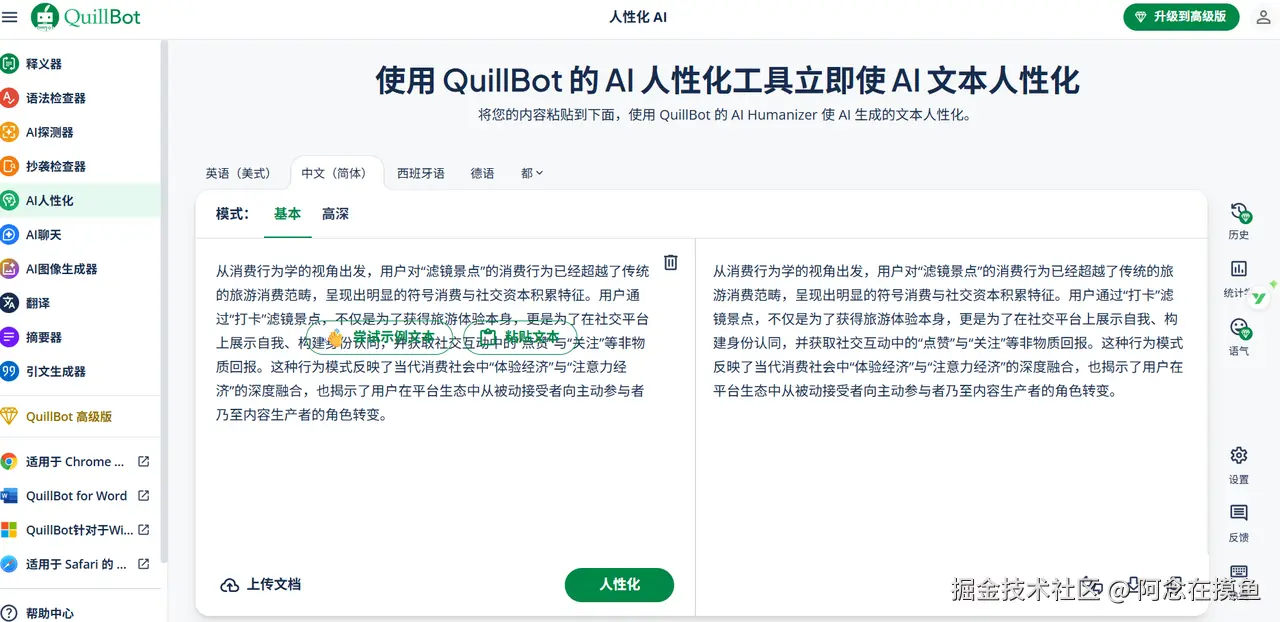Screen dimensions: 1280x622
Task: Click the 帮助中心 question mark icon
Action: point(9,613)
